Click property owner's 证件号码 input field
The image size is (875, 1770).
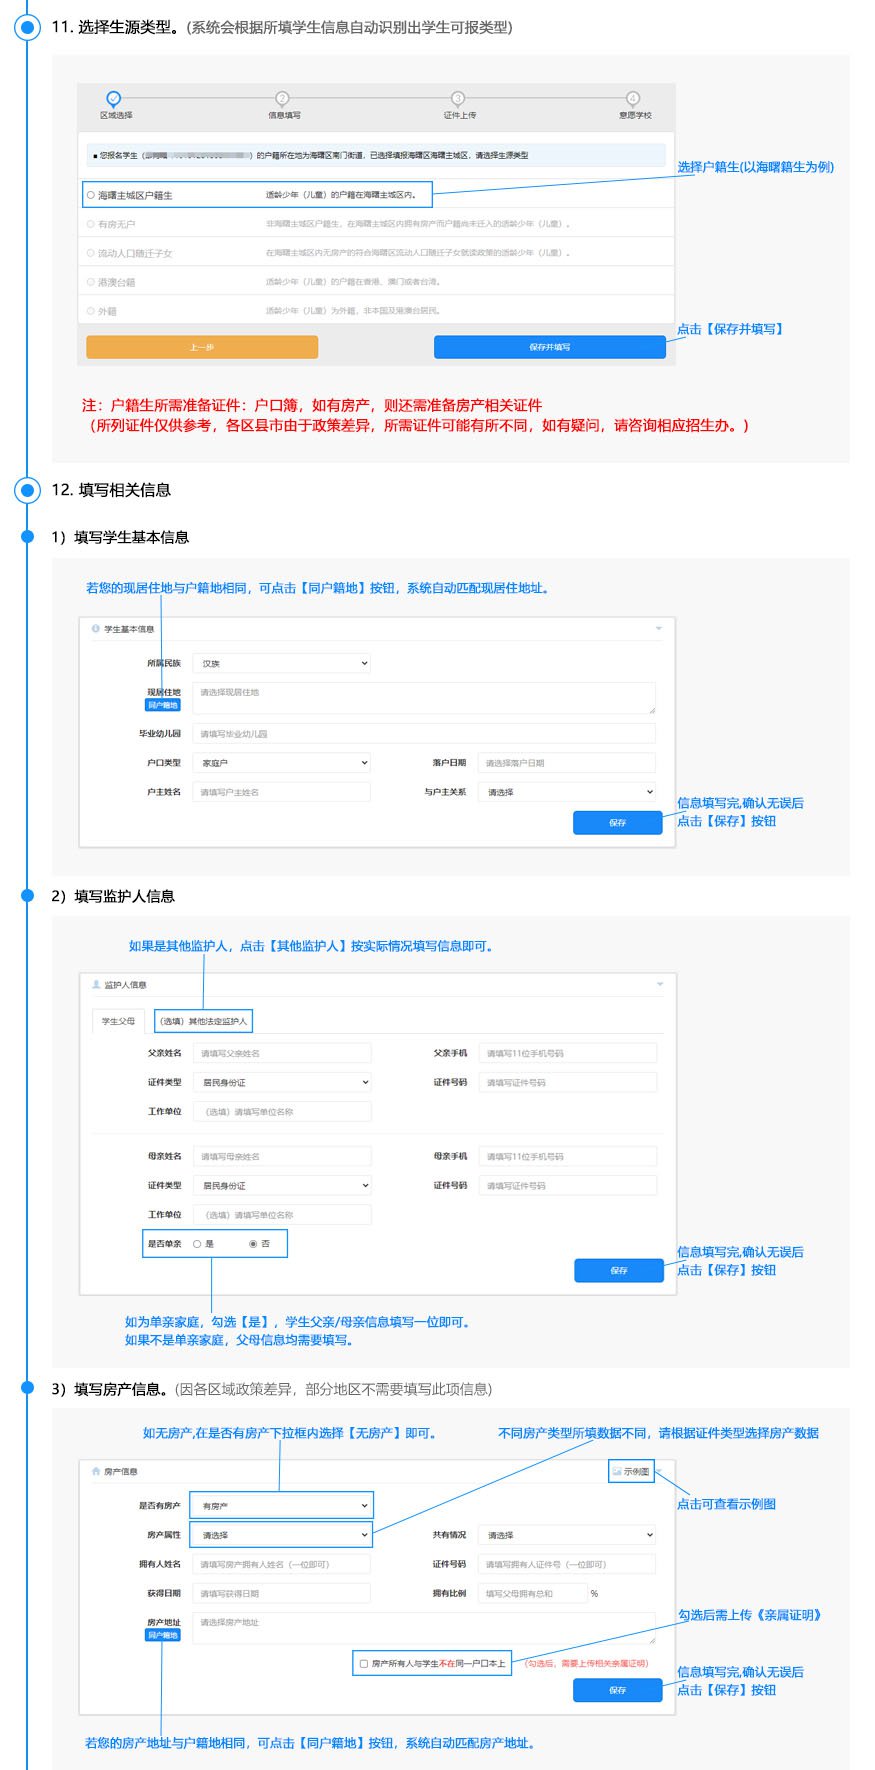click(568, 1564)
